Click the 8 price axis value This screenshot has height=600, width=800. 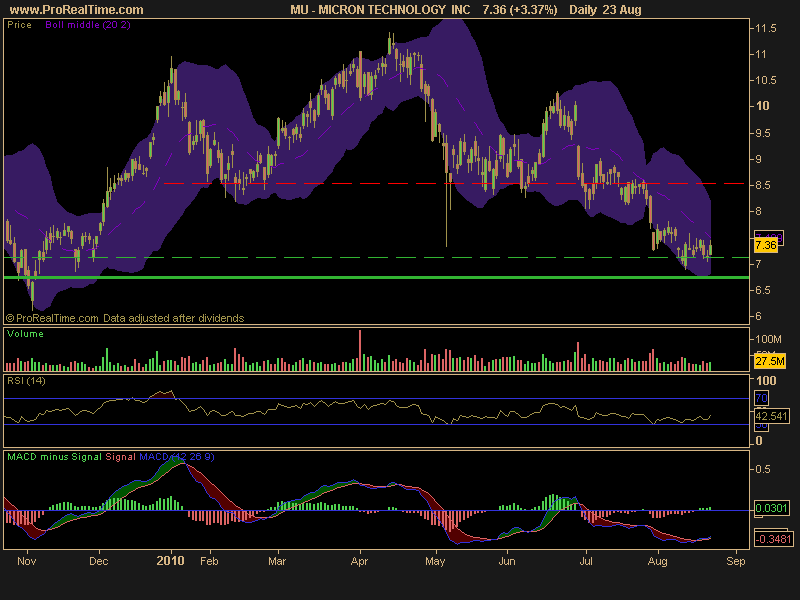758,211
